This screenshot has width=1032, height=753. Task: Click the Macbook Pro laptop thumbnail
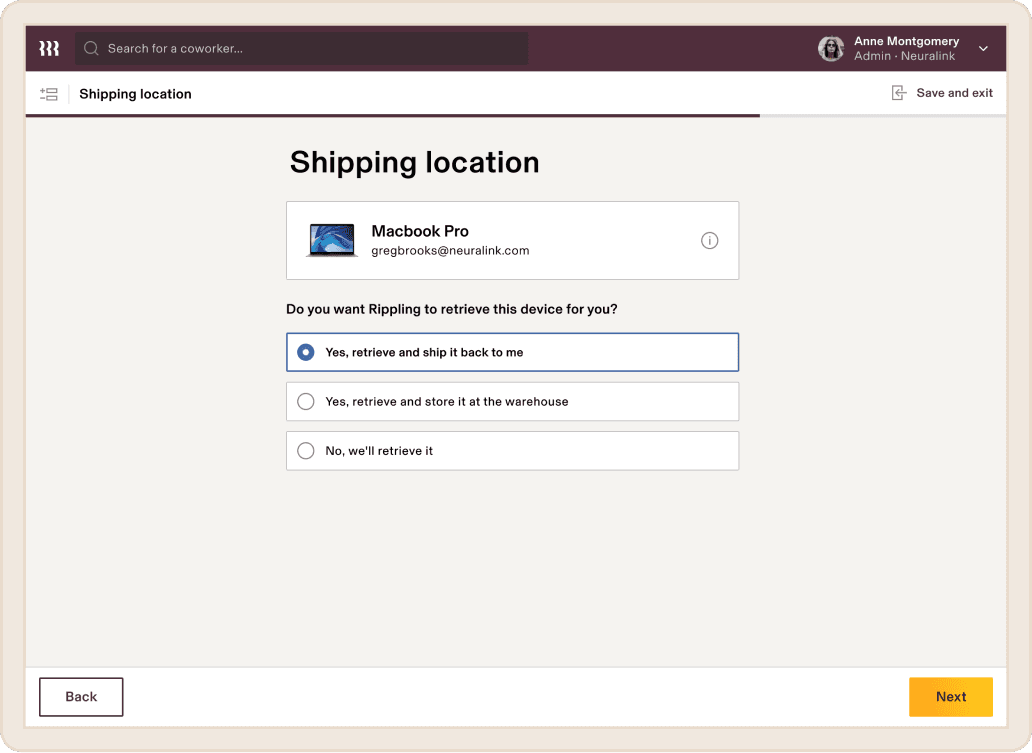[x=332, y=240]
